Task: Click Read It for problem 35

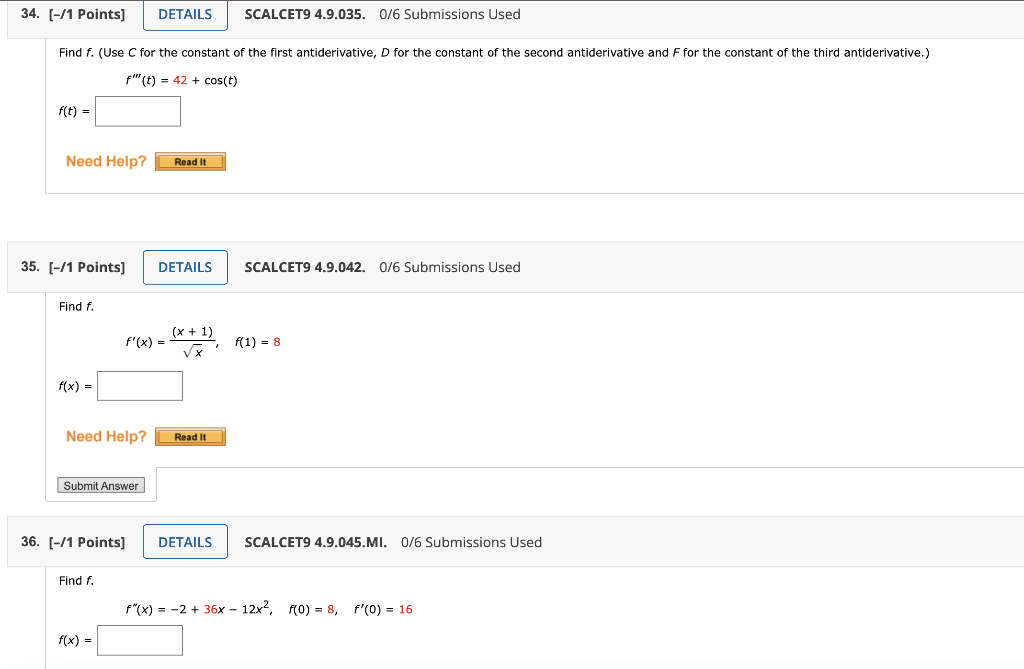Action: [x=190, y=436]
